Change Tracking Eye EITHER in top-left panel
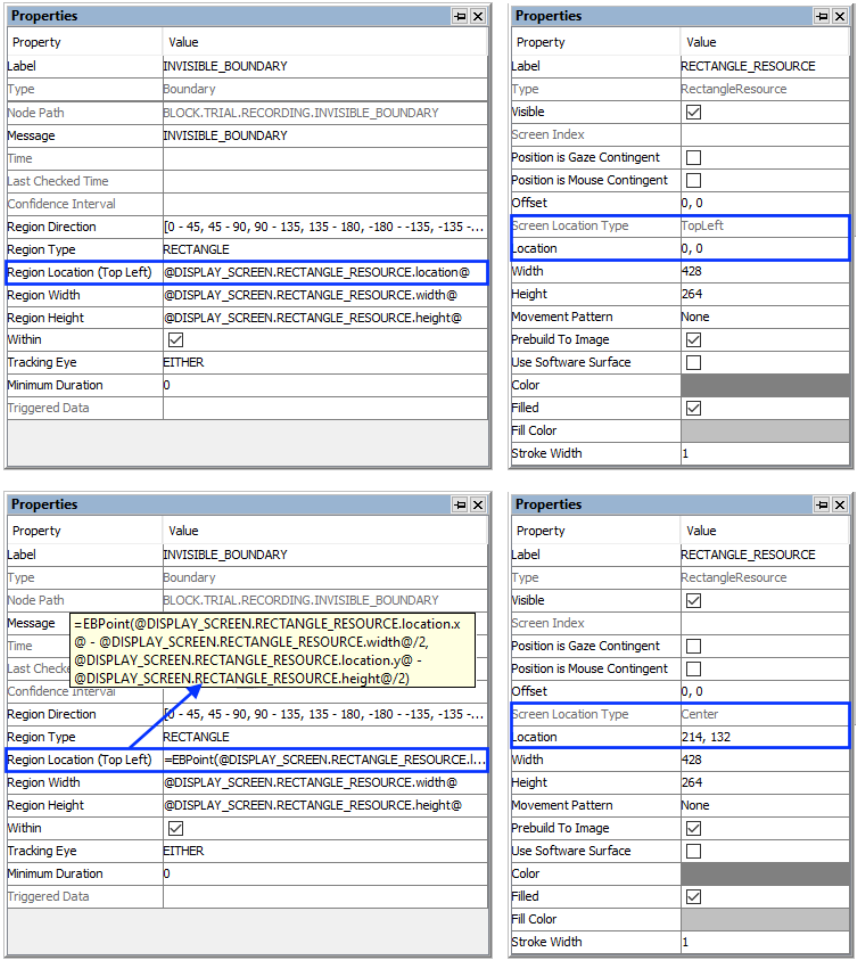This screenshot has width=865, height=968. [x=325, y=362]
